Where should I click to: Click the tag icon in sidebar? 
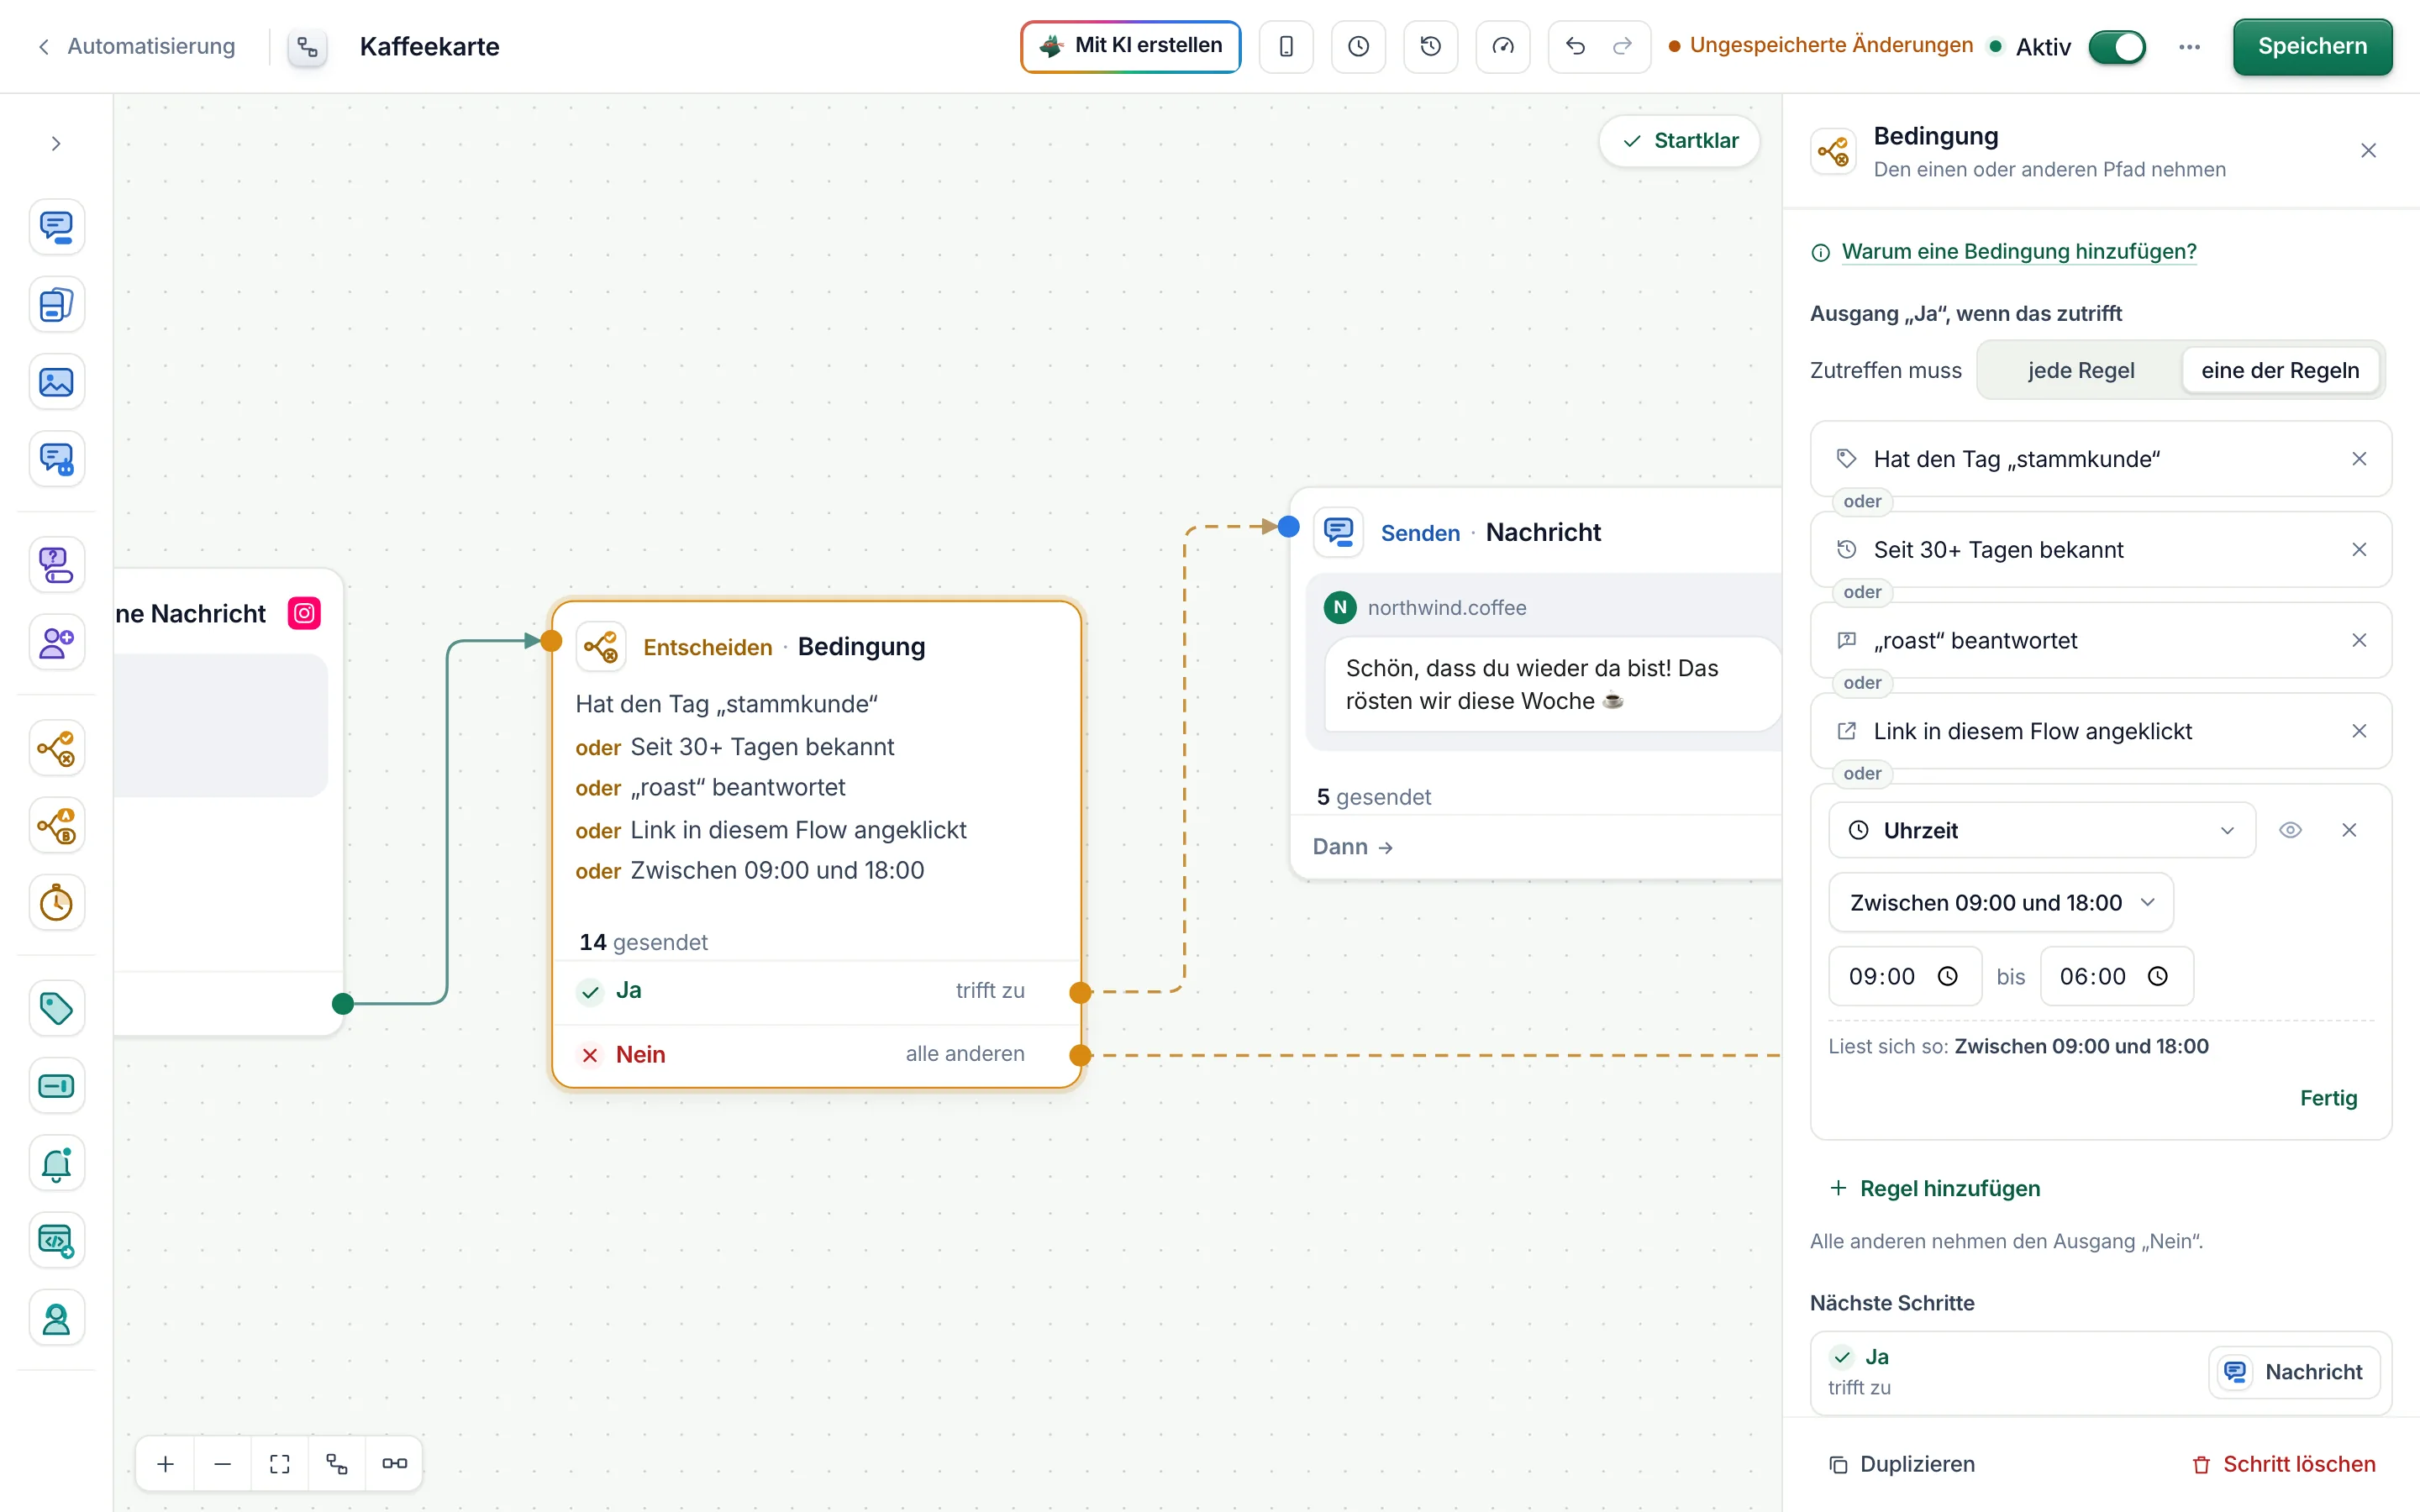click(x=56, y=1008)
